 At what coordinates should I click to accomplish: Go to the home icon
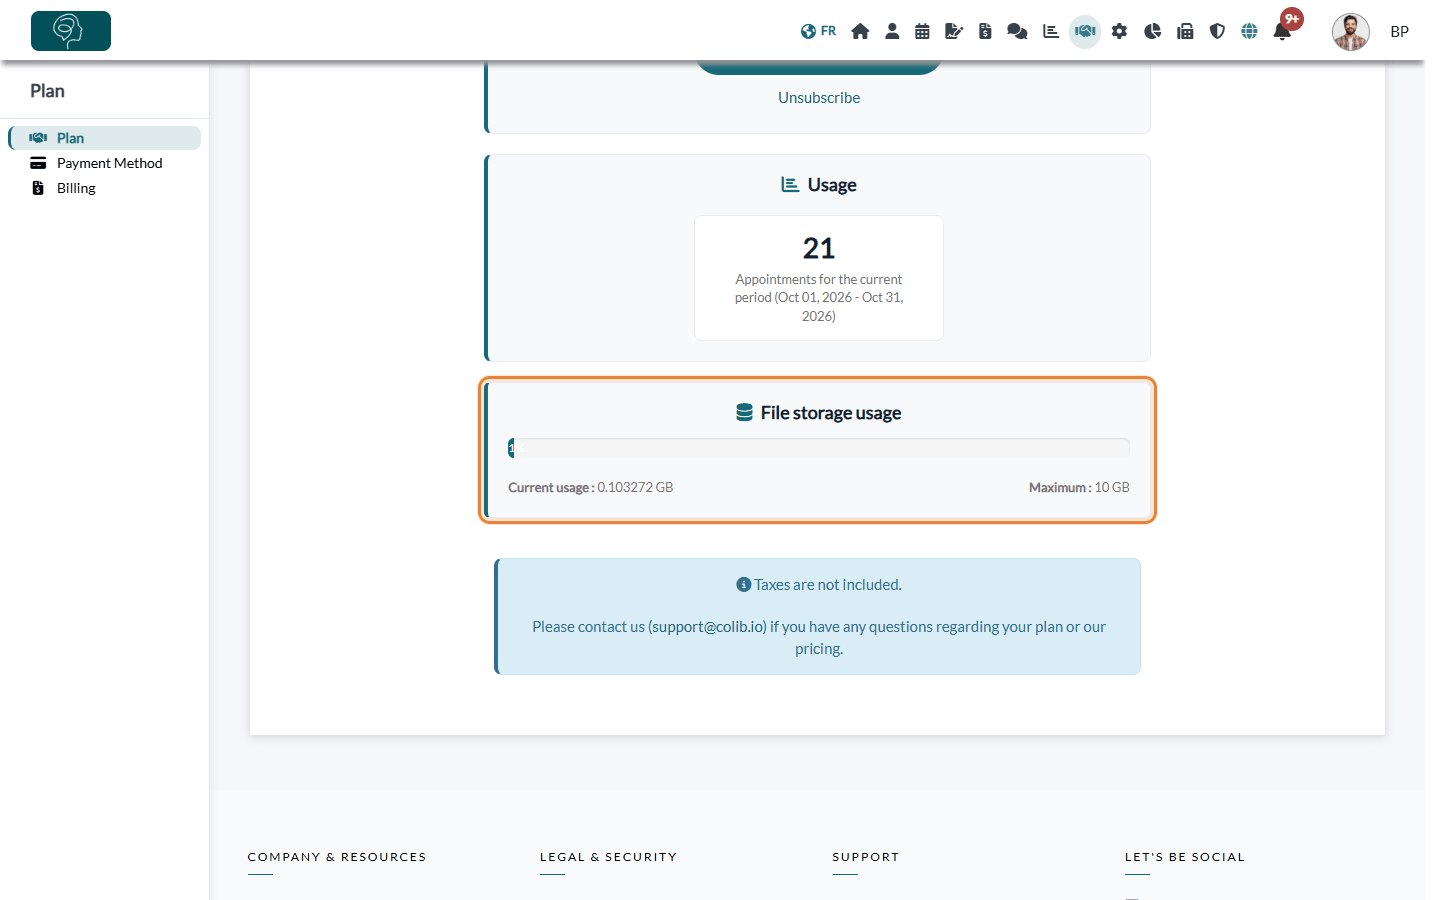pos(860,31)
